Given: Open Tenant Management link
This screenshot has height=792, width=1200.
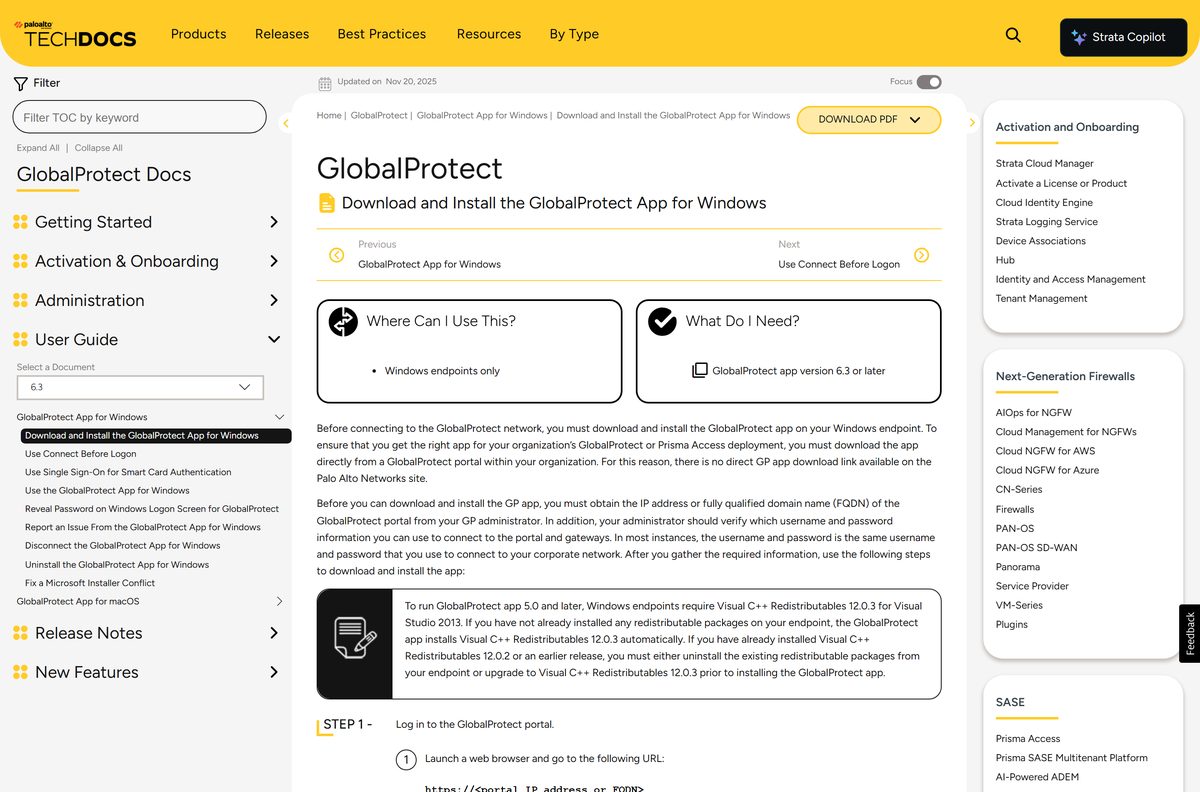Looking at the screenshot, I should tap(1041, 299).
